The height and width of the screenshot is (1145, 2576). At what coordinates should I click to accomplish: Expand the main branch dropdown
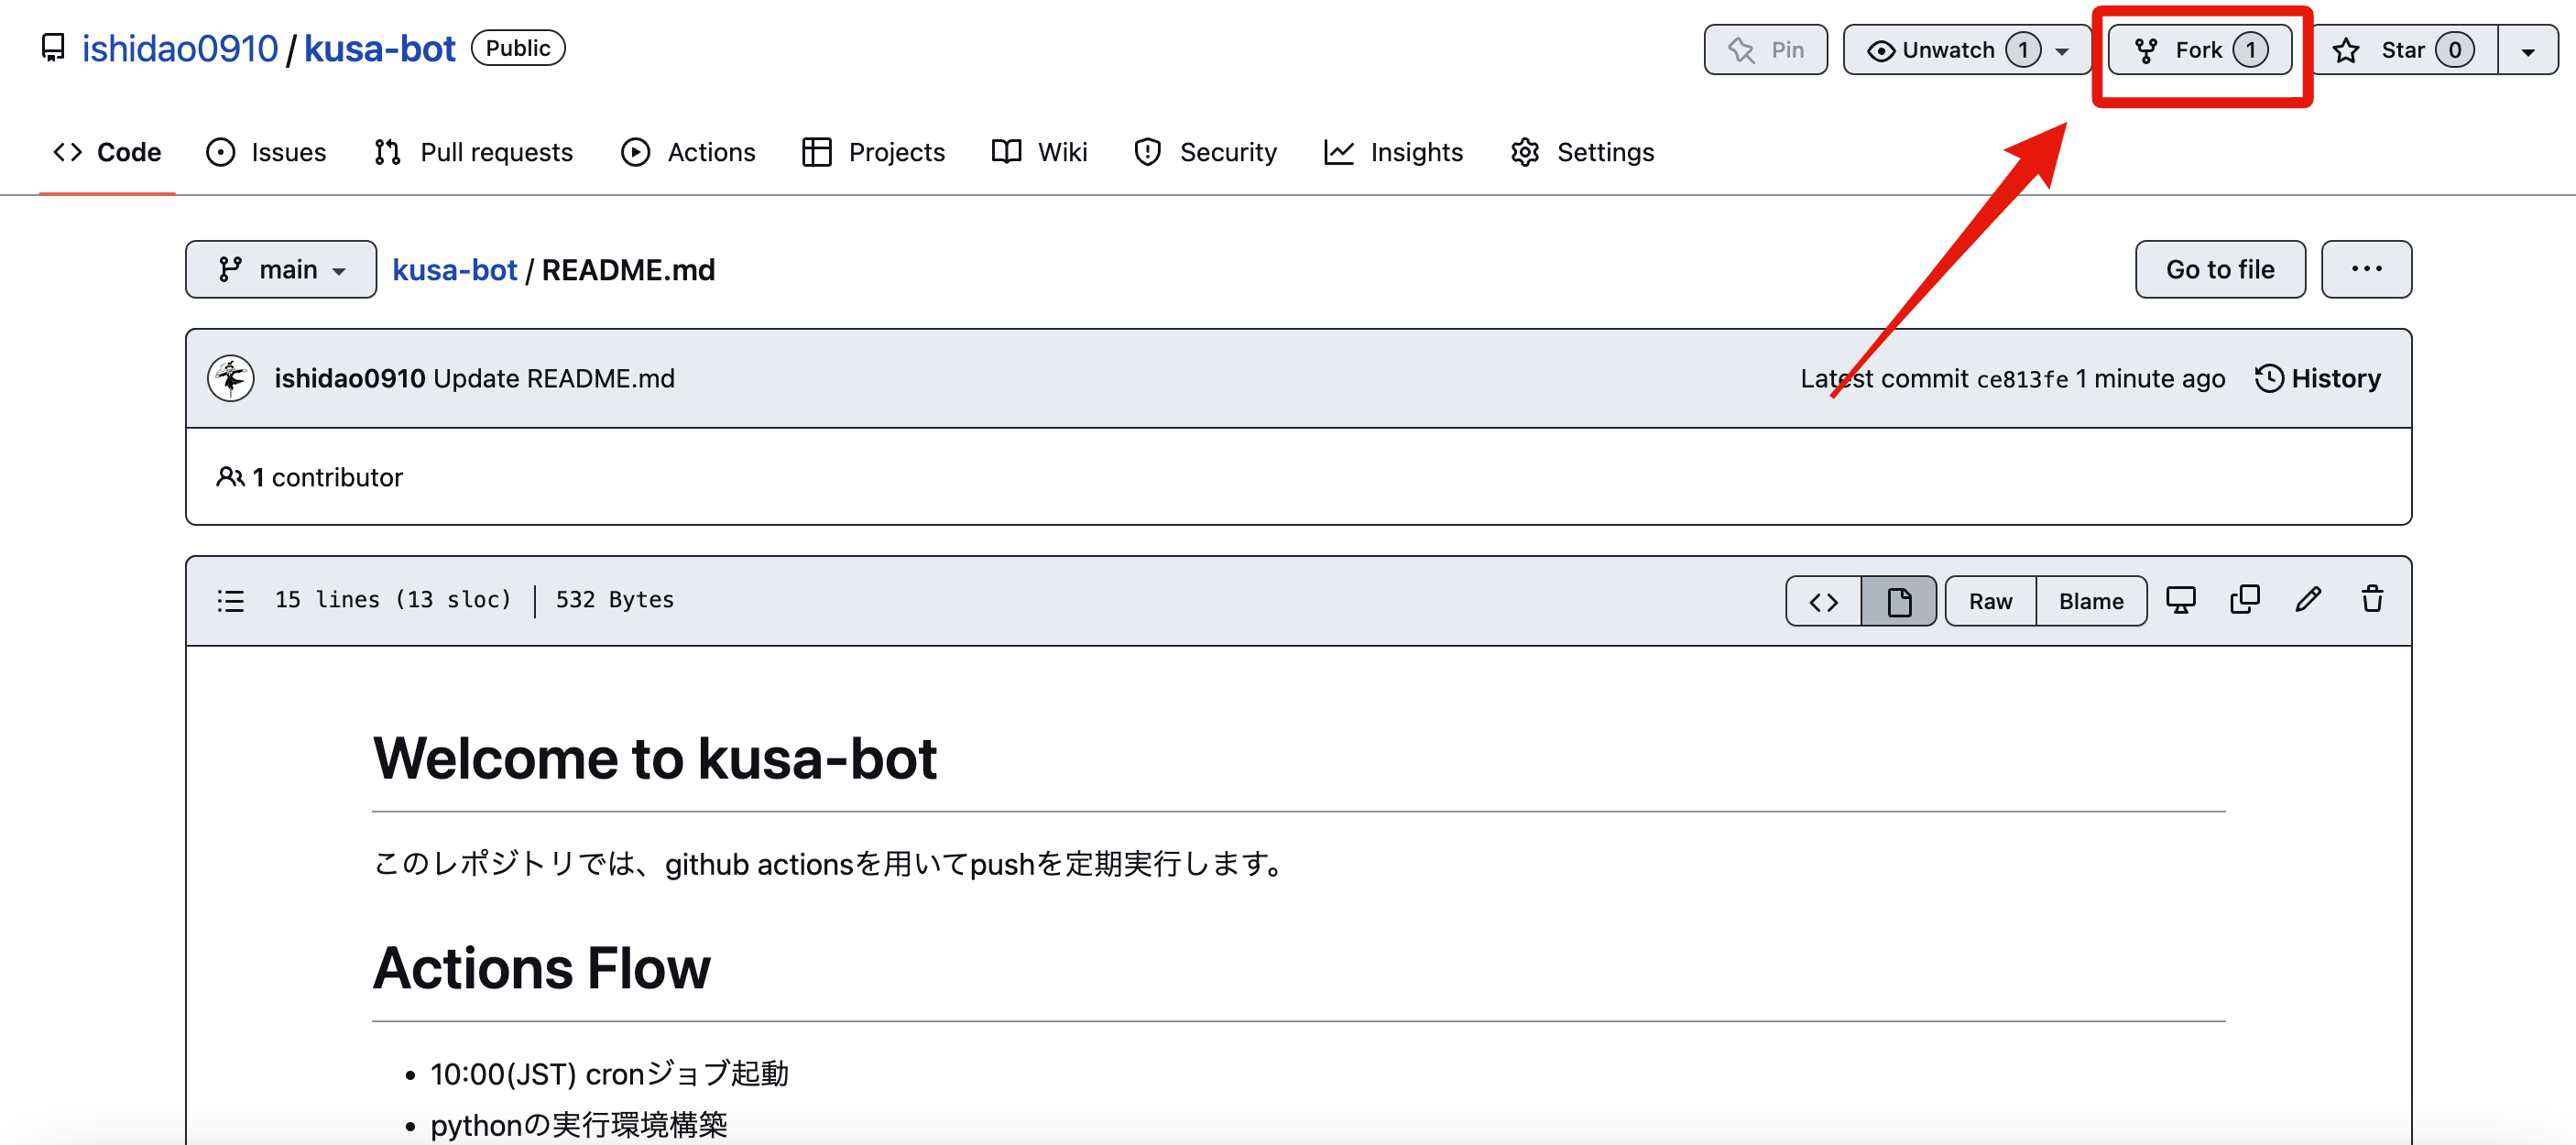tap(281, 269)
